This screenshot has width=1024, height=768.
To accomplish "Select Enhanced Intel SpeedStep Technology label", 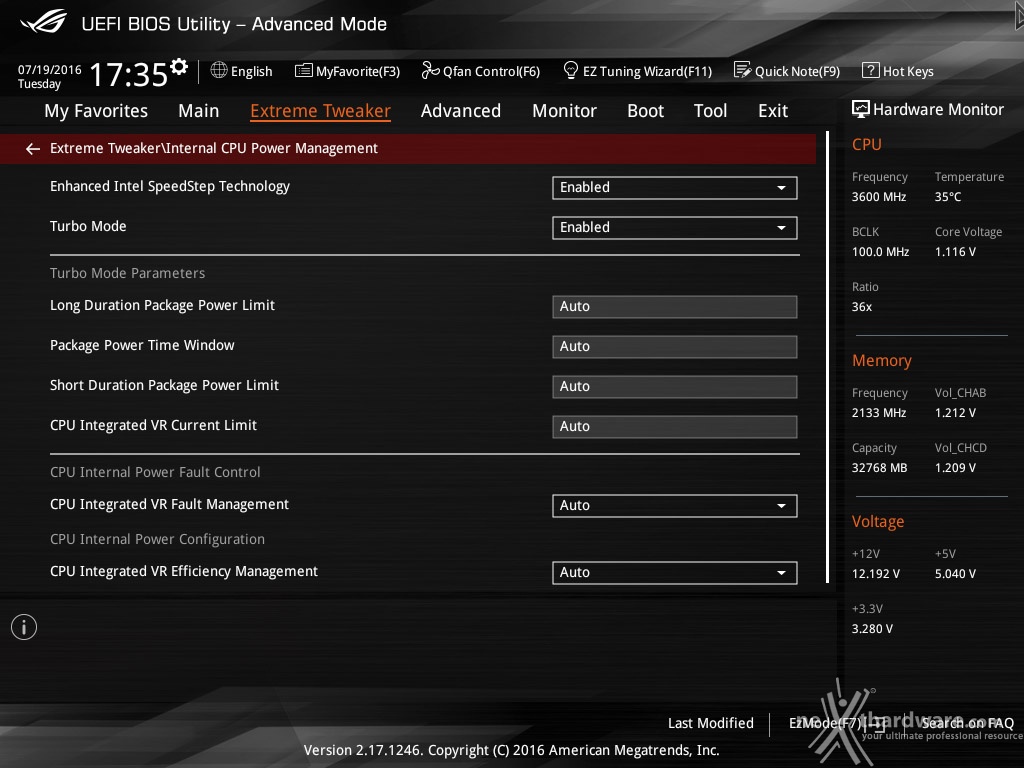I will click(x=170, y=187).
